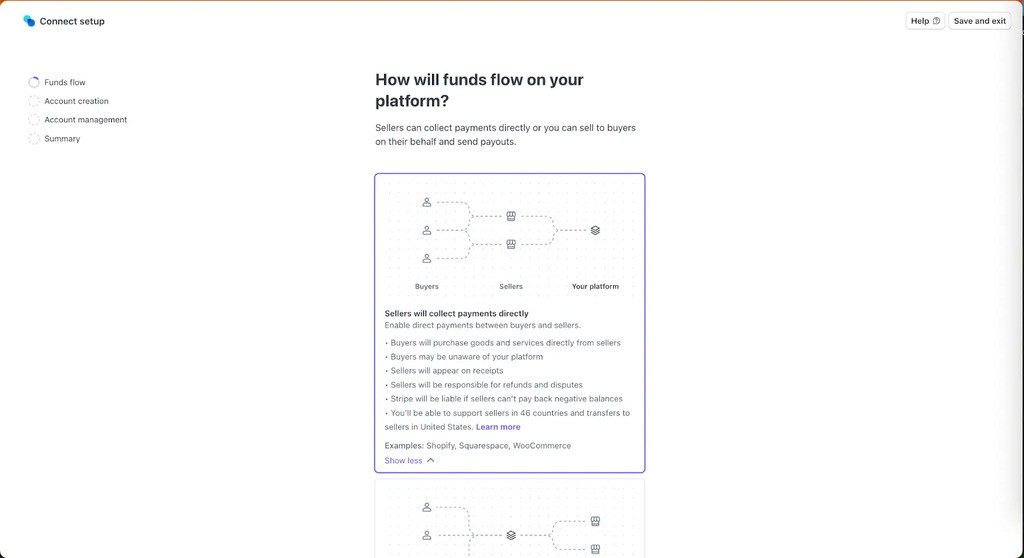1024x558 pixels.
Task: Click the Show less chevron arrow
Action: pos(431,461)
